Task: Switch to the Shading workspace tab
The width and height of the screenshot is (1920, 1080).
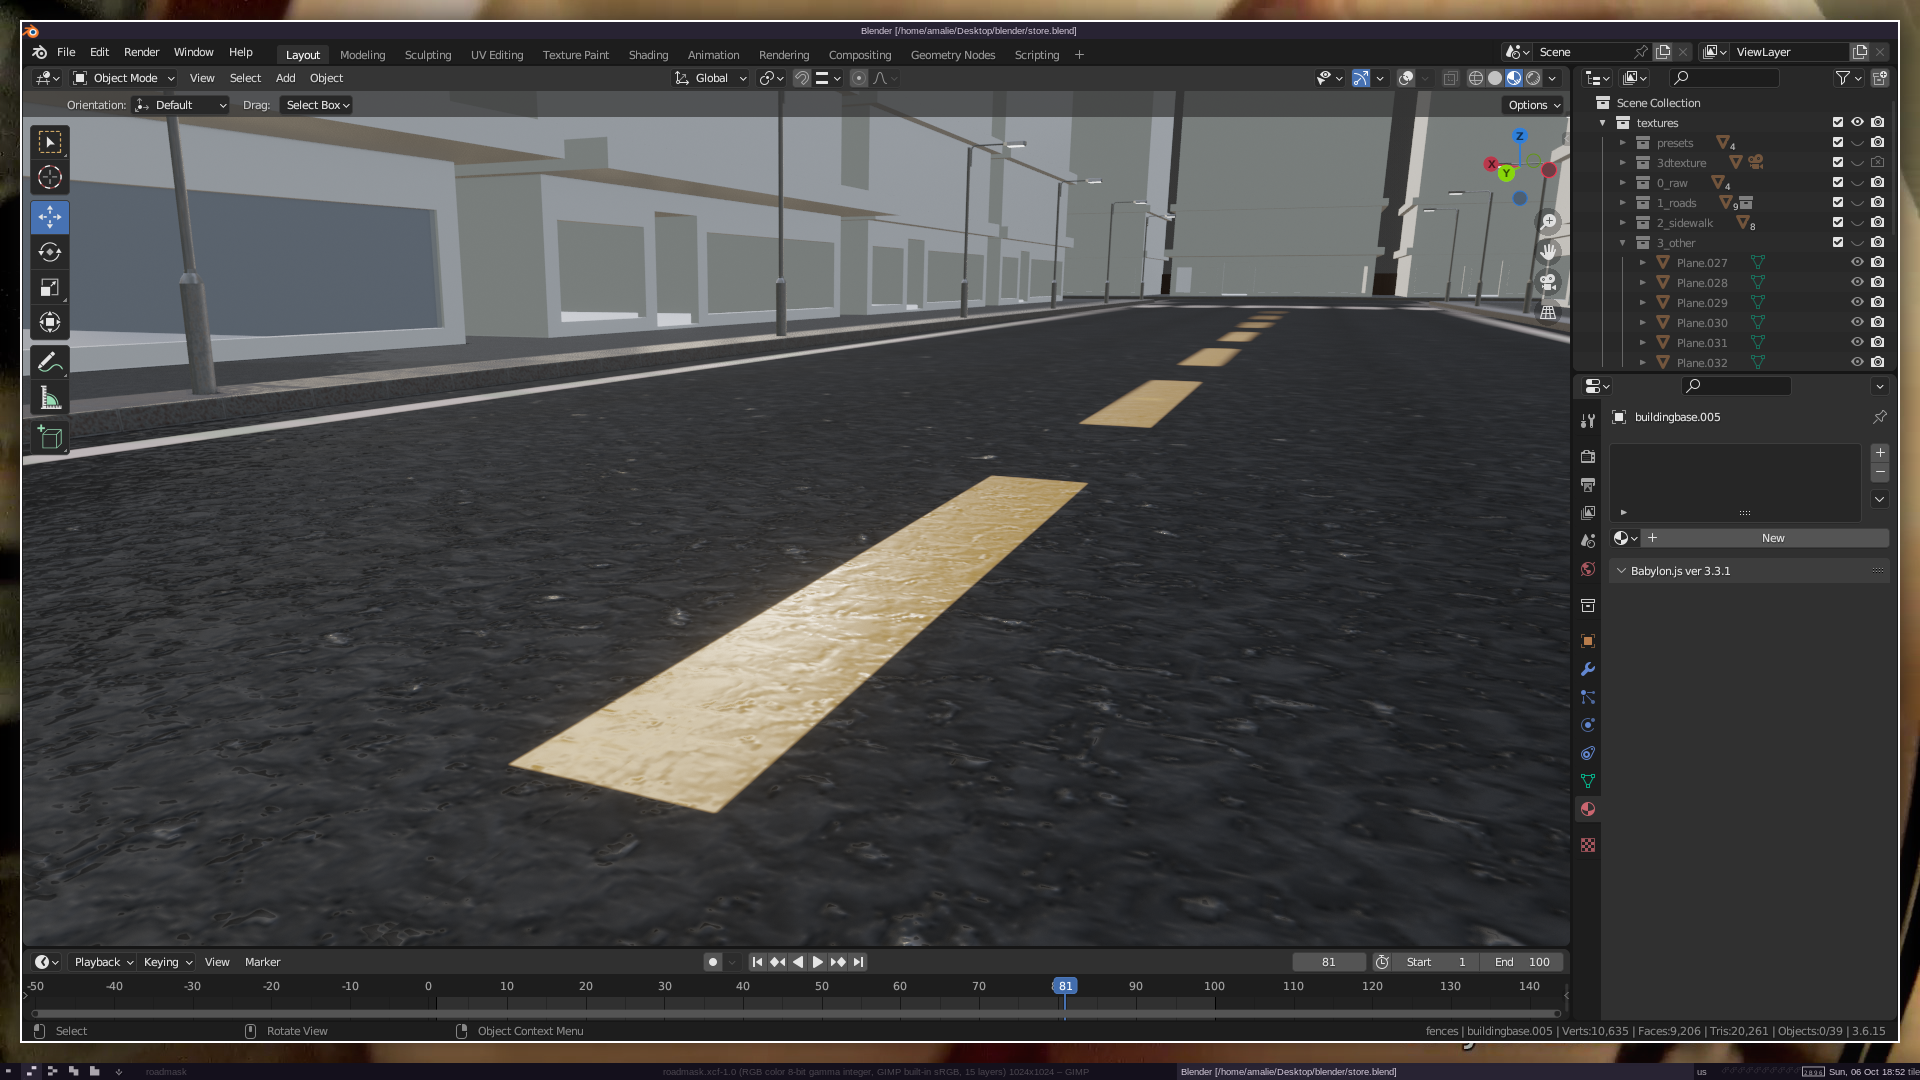Action: pyautogui.click(x=647, y=55)
